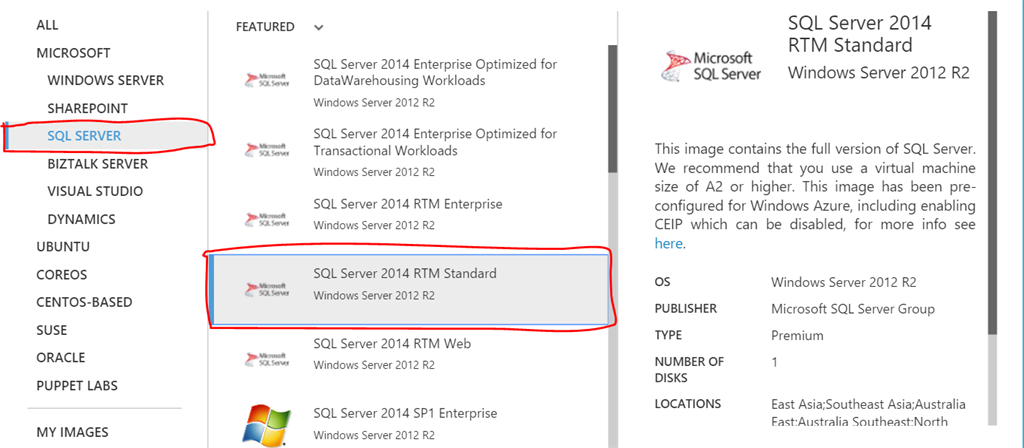1024x448 pixels.
Task: Select SHAREPOINT subcategory
Action: click(87, 108)
